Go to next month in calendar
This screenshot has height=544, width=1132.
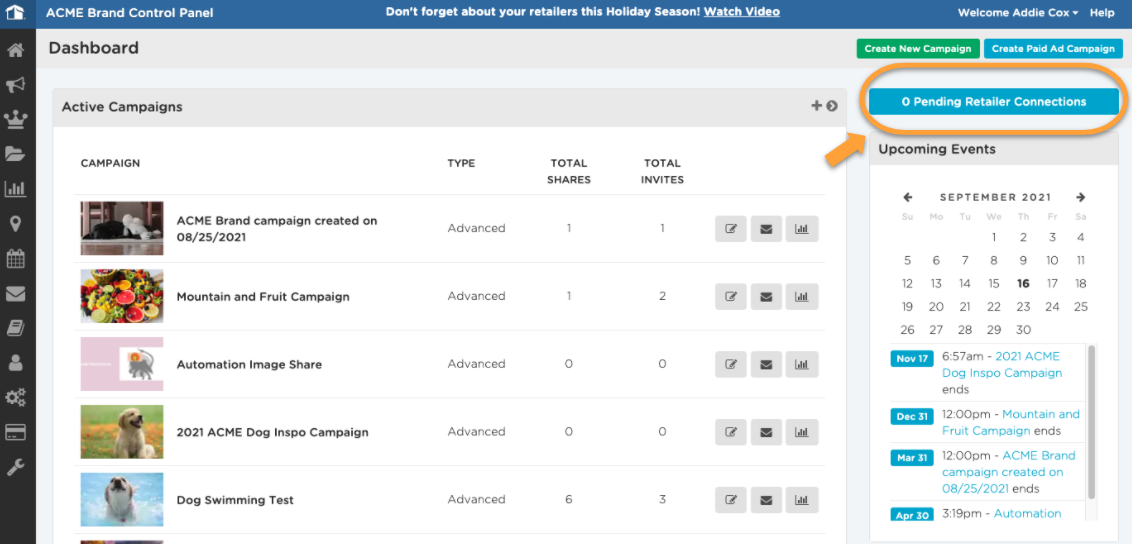(1080, 197)
